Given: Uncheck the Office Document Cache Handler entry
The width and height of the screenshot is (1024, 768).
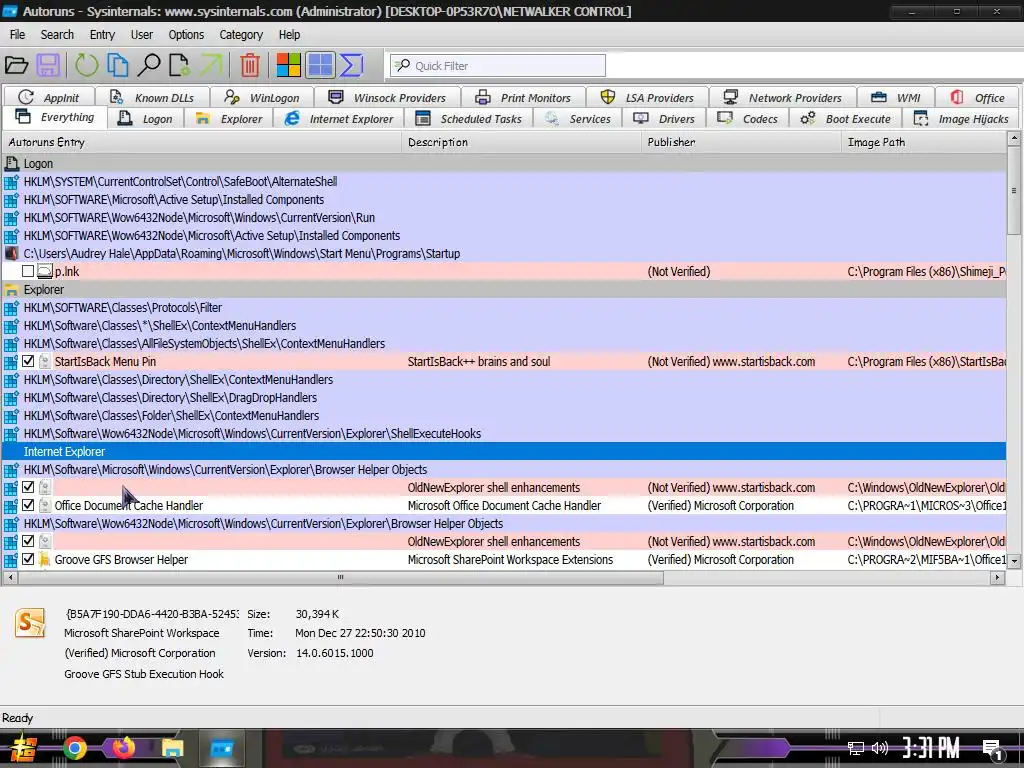Looking at the screenshot, I should 28,505.
